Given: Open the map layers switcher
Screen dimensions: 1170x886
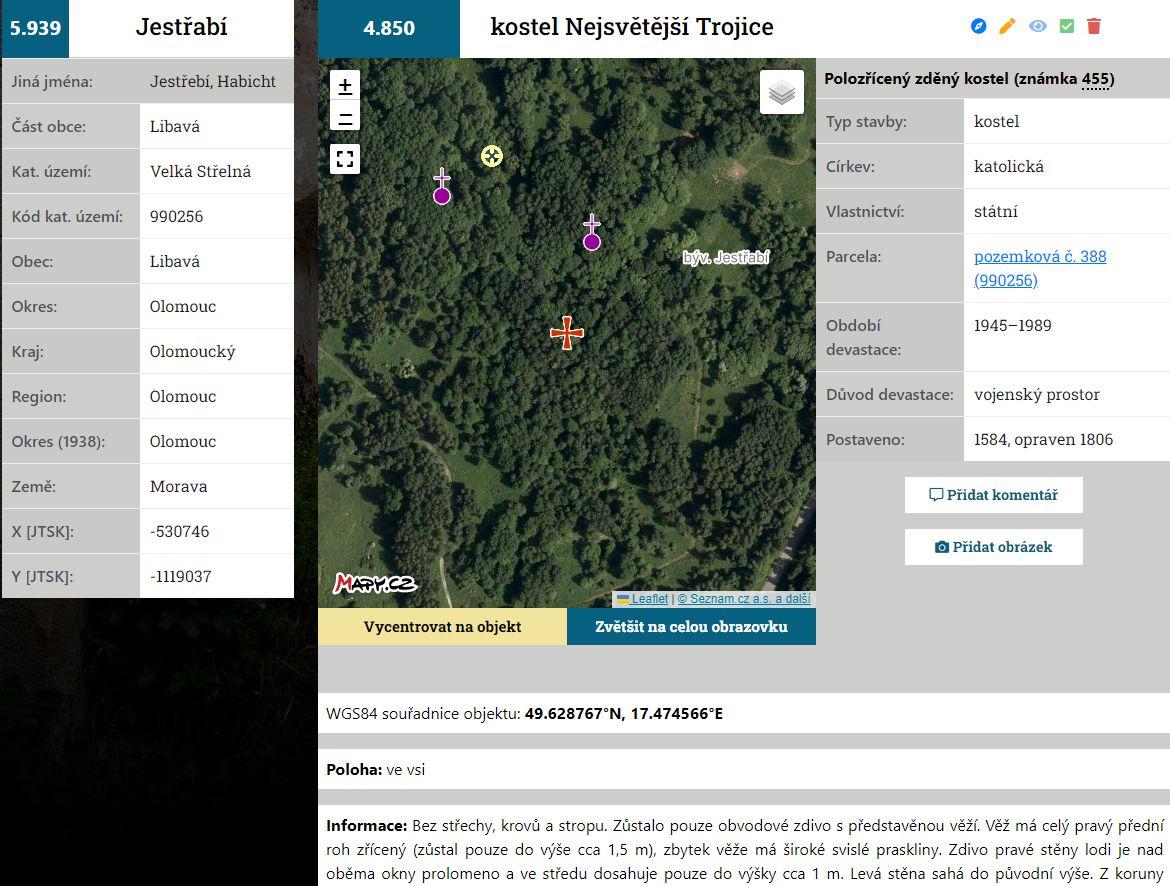Looking at the screenshot, I should [x=782, y=92].
